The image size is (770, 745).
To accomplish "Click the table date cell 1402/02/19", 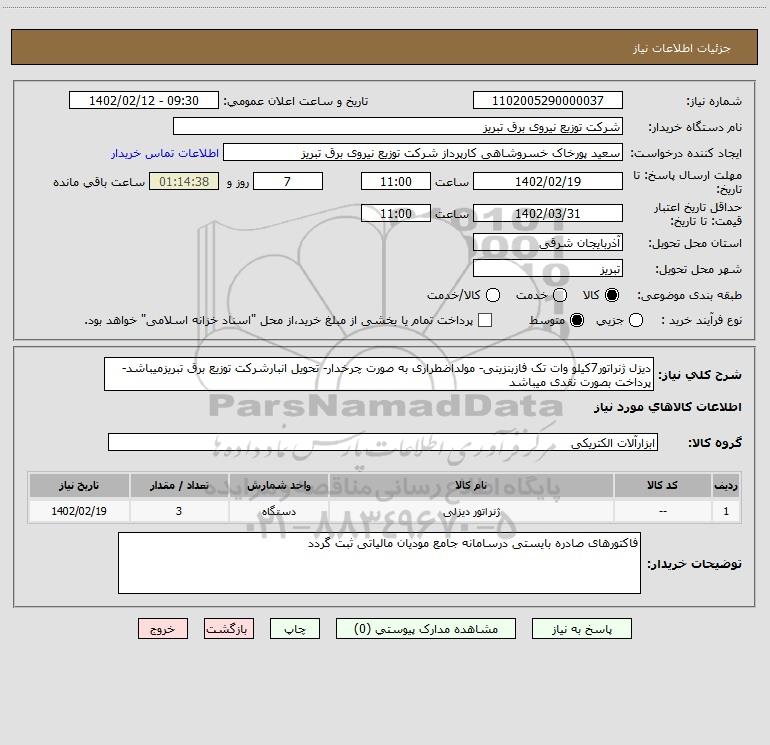I will click(79, 511).
